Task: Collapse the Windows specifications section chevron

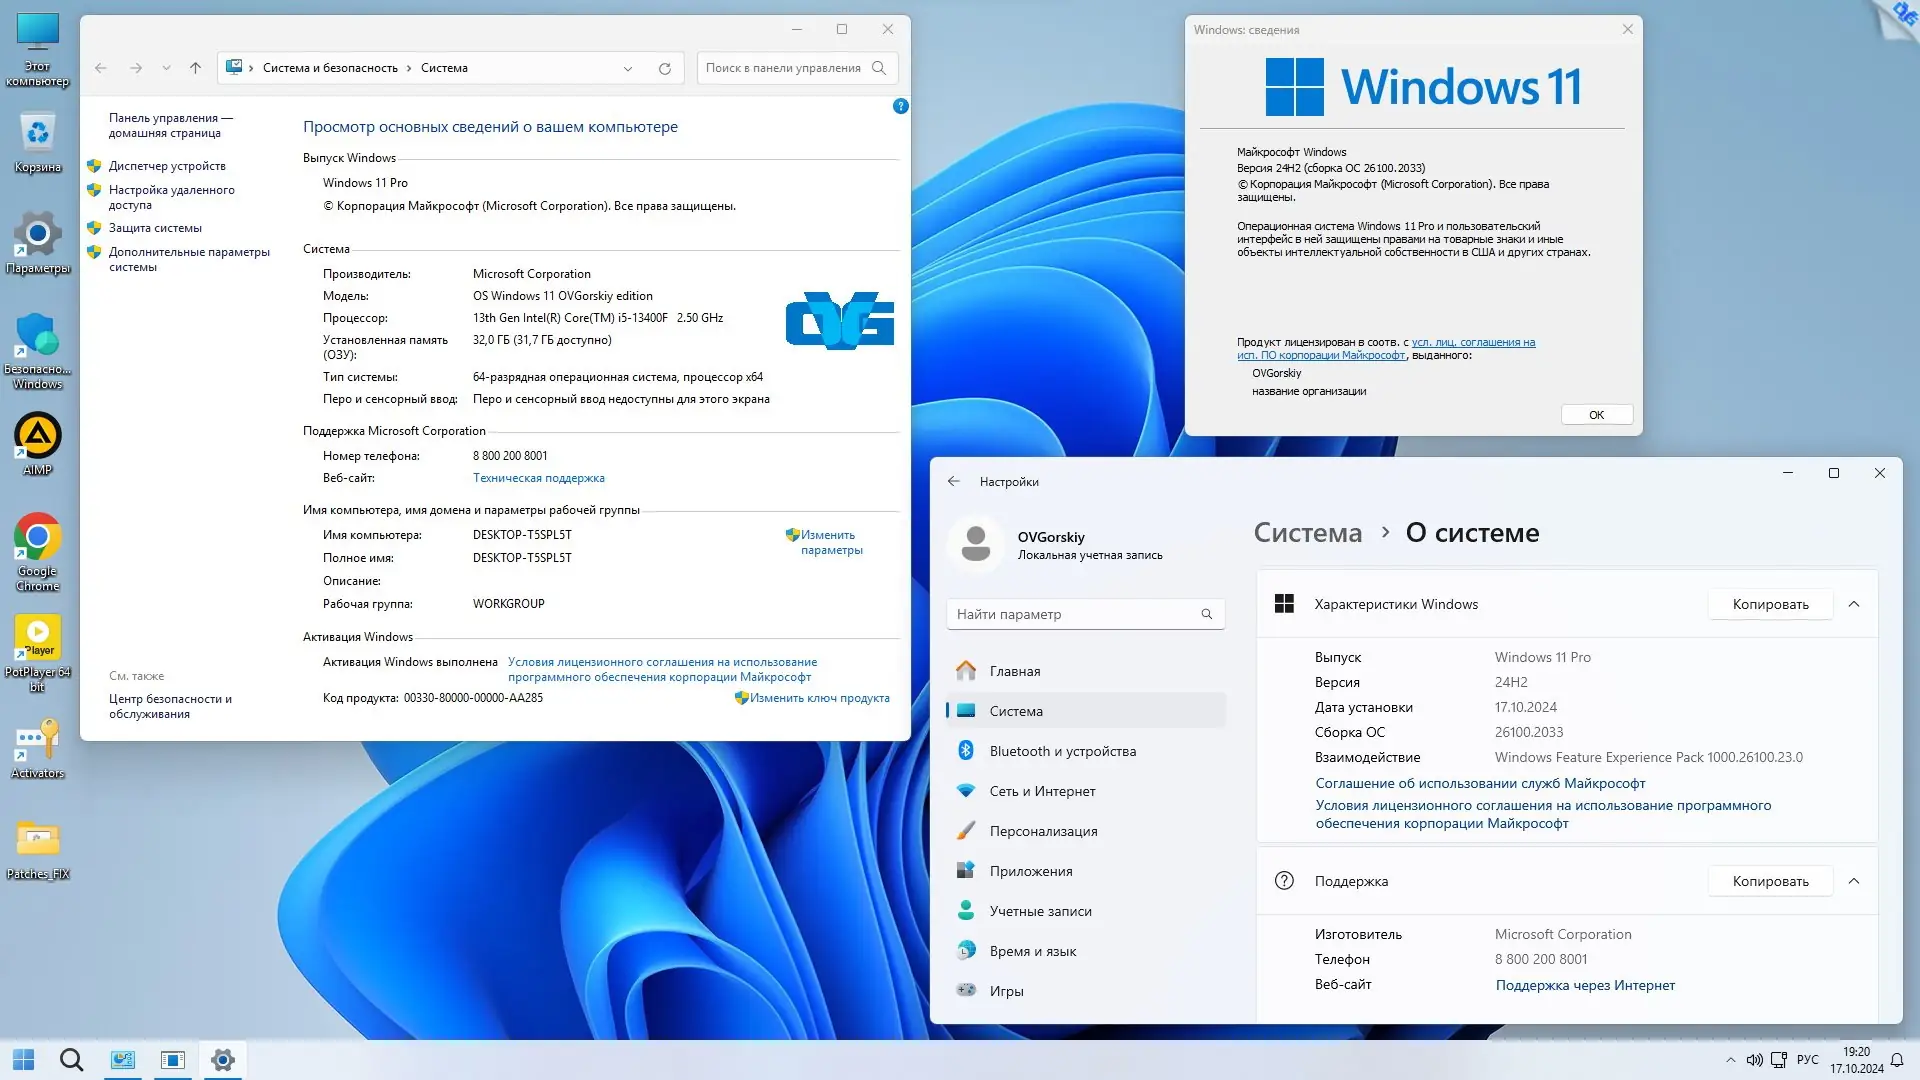Action: [x=1854, y=604]
